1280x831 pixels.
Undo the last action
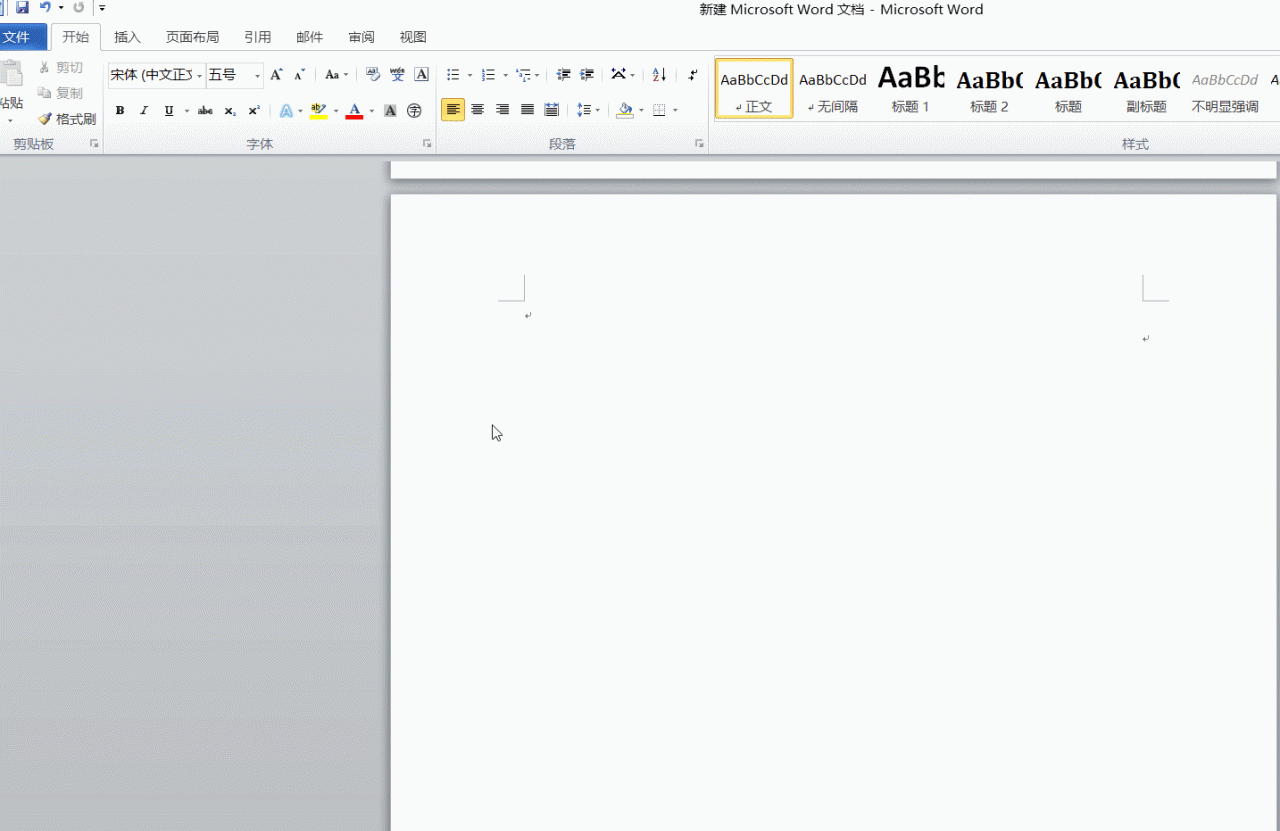click(x=45, y=8)
